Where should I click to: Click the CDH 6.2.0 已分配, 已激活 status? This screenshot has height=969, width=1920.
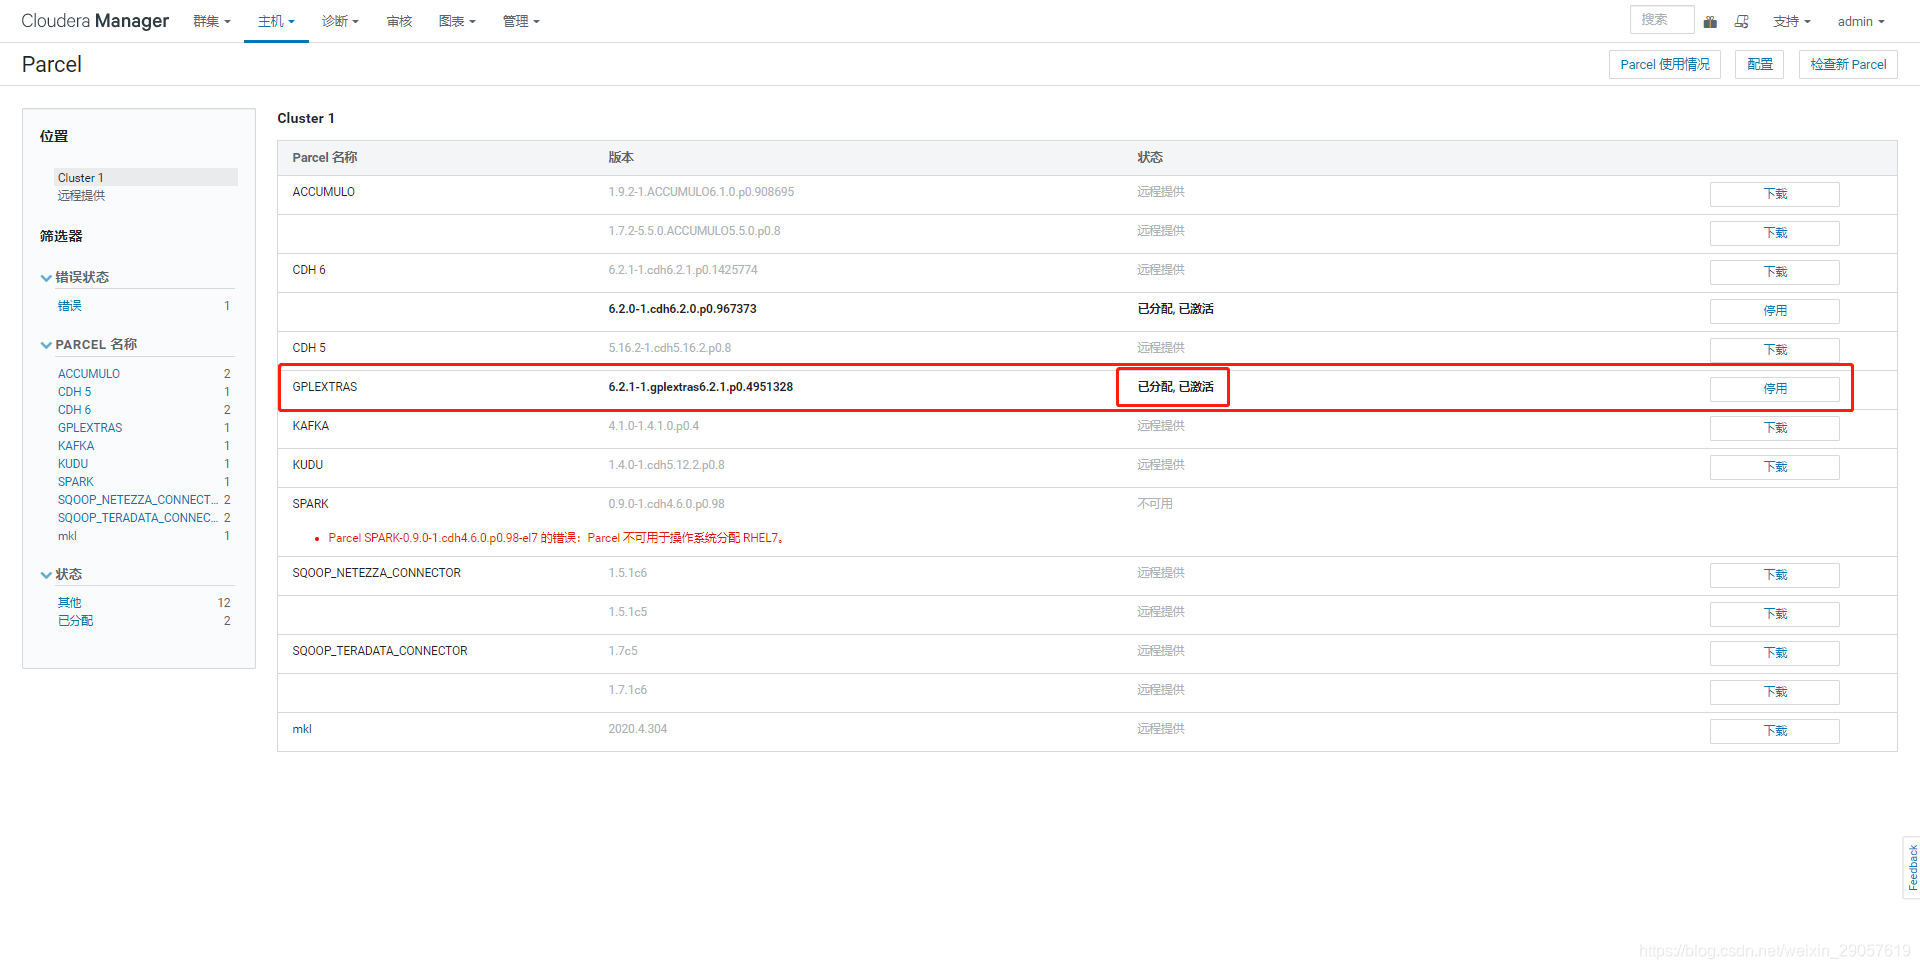(1175, 309)
